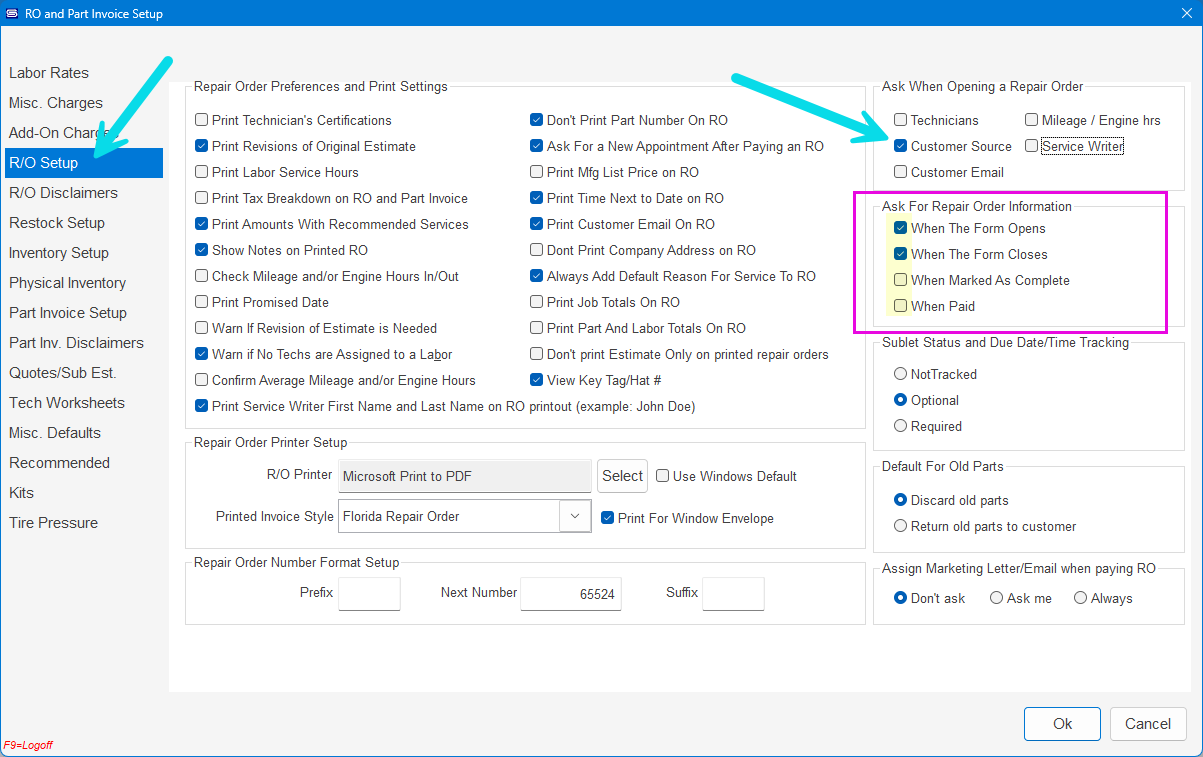Switch to Inventory Setup in the sidebar
This screenshot has height=757, width=1203.
(59, 253)
